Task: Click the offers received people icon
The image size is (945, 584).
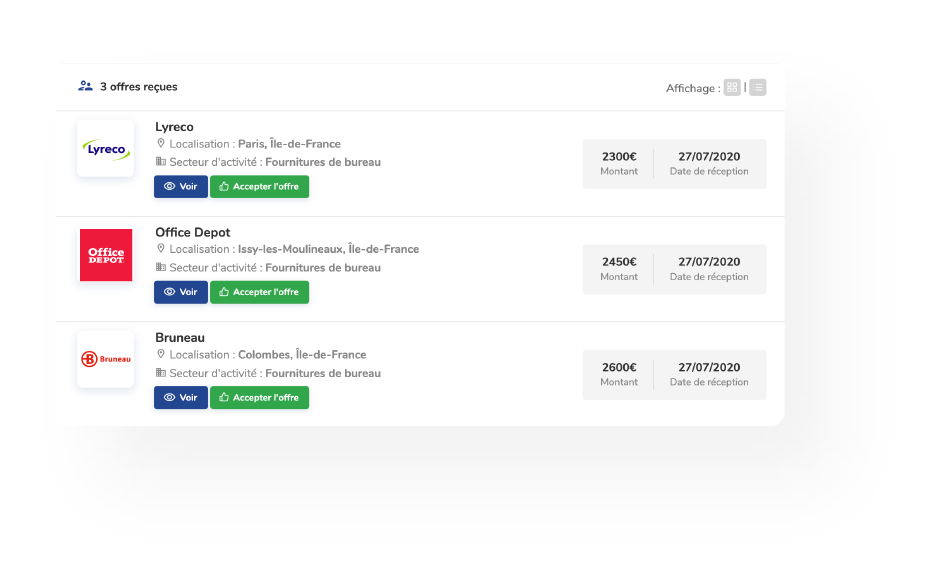Action: point(86,87)
